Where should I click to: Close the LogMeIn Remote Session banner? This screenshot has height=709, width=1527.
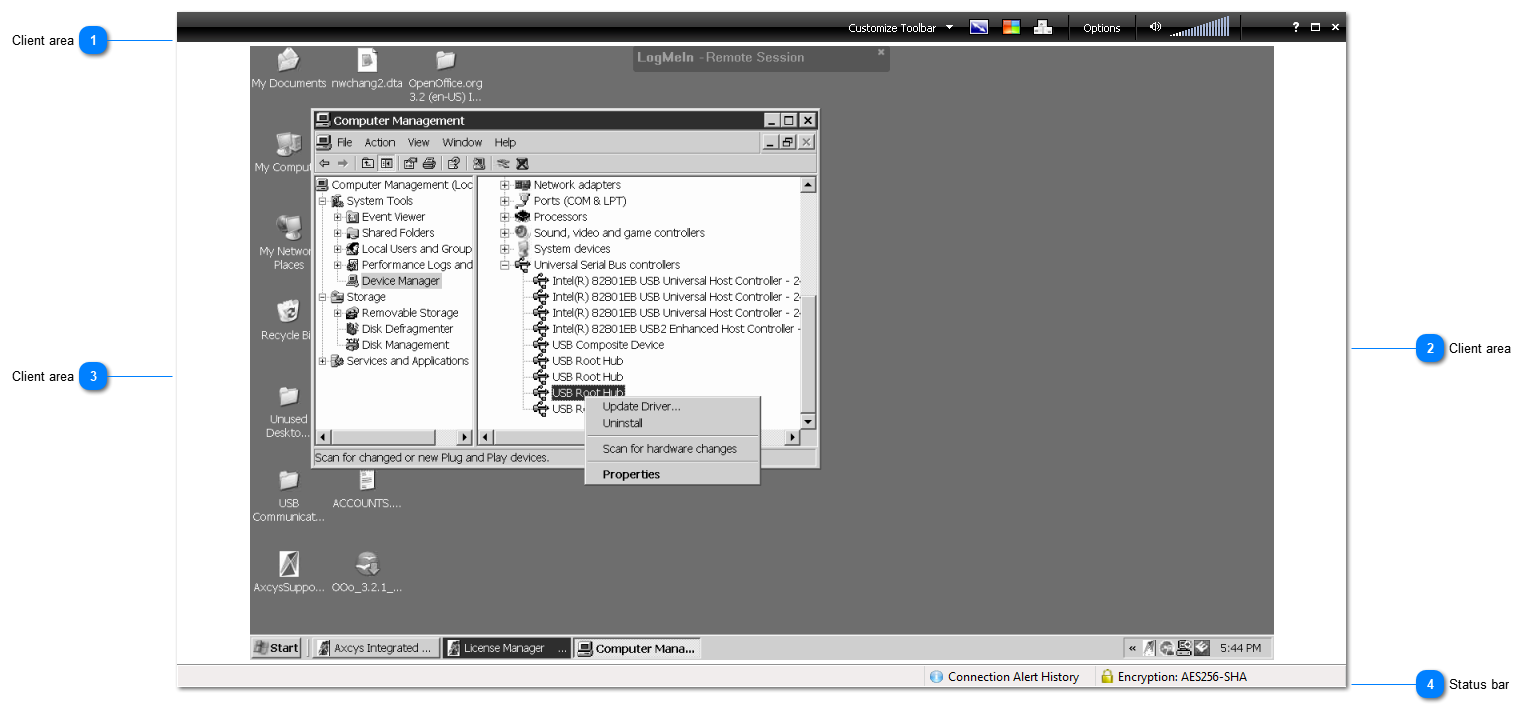click(881, 52)
